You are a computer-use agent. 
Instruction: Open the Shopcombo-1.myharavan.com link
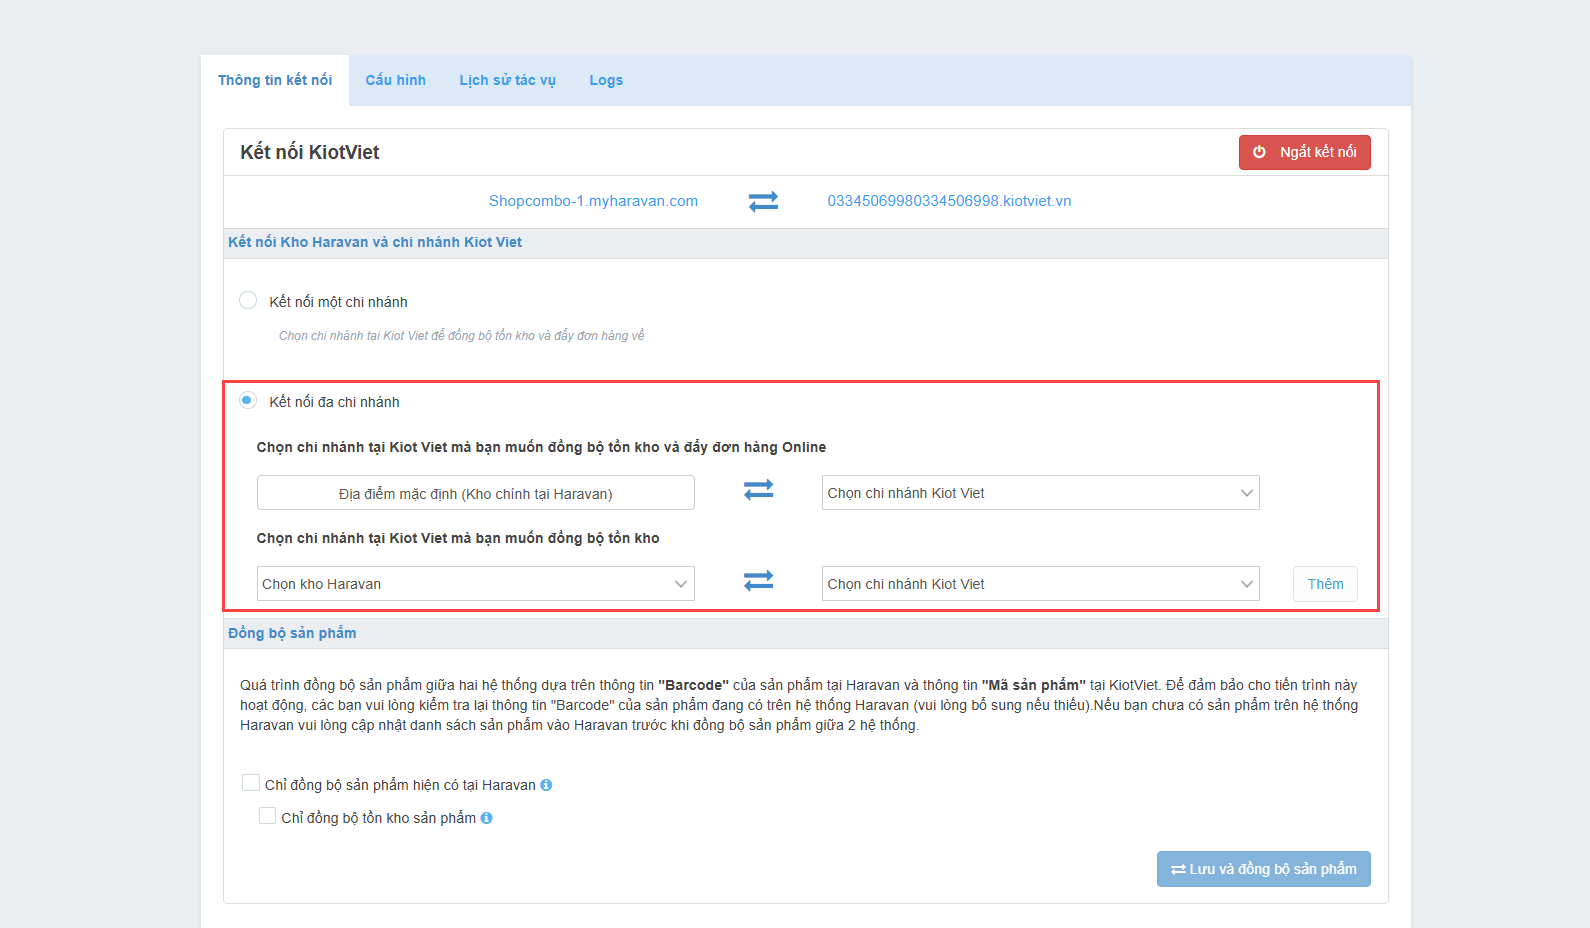coord(593,201)
